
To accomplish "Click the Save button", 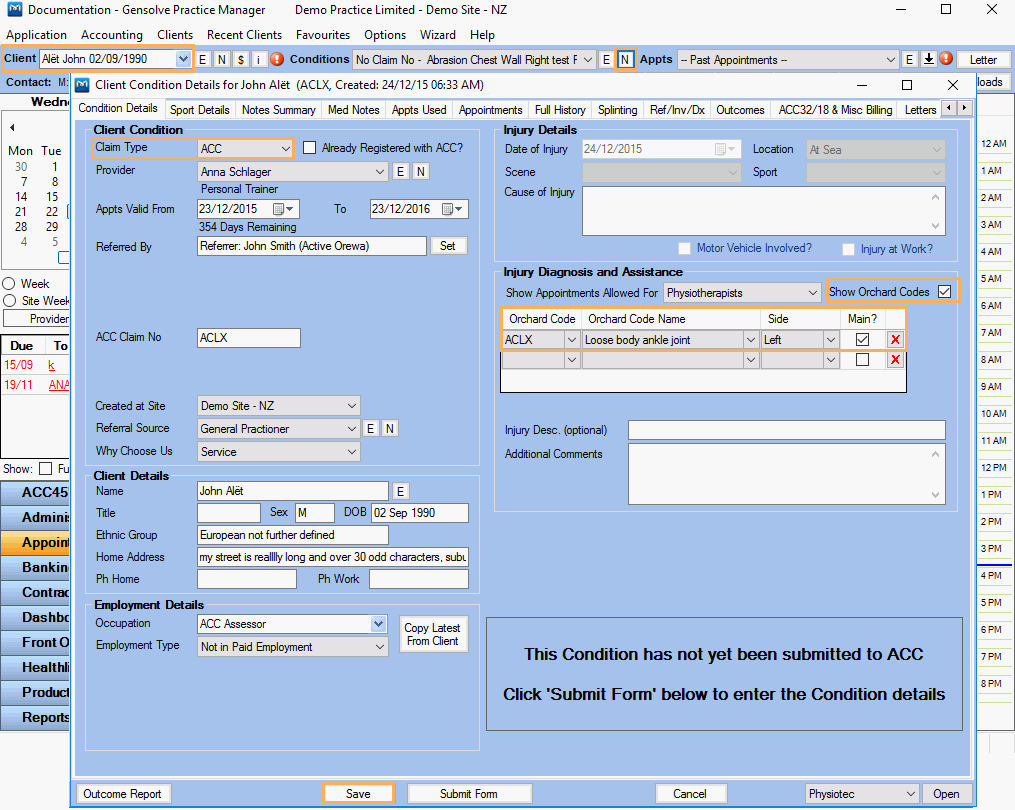I will [x=358, y=794].
